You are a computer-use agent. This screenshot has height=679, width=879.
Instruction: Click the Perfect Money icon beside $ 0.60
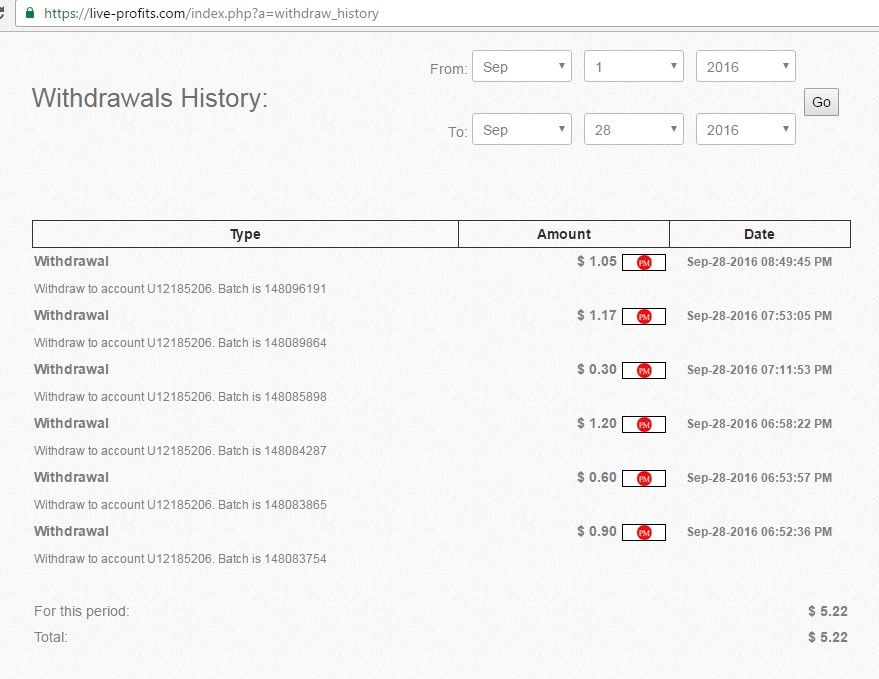[644, 478]
